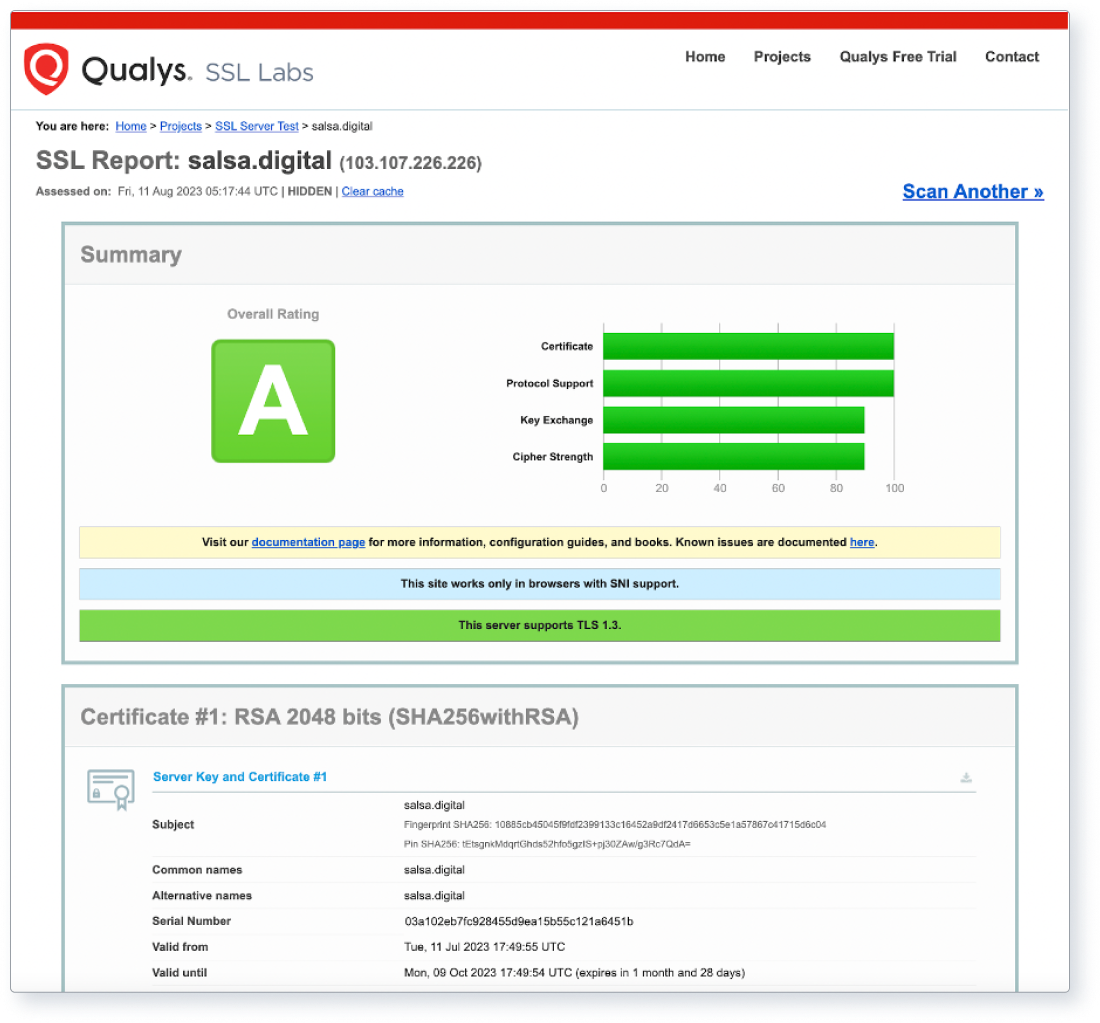Screen dimensions: 1100x1023
Task: Expand the Summary section header
Action: coord(130,255)
